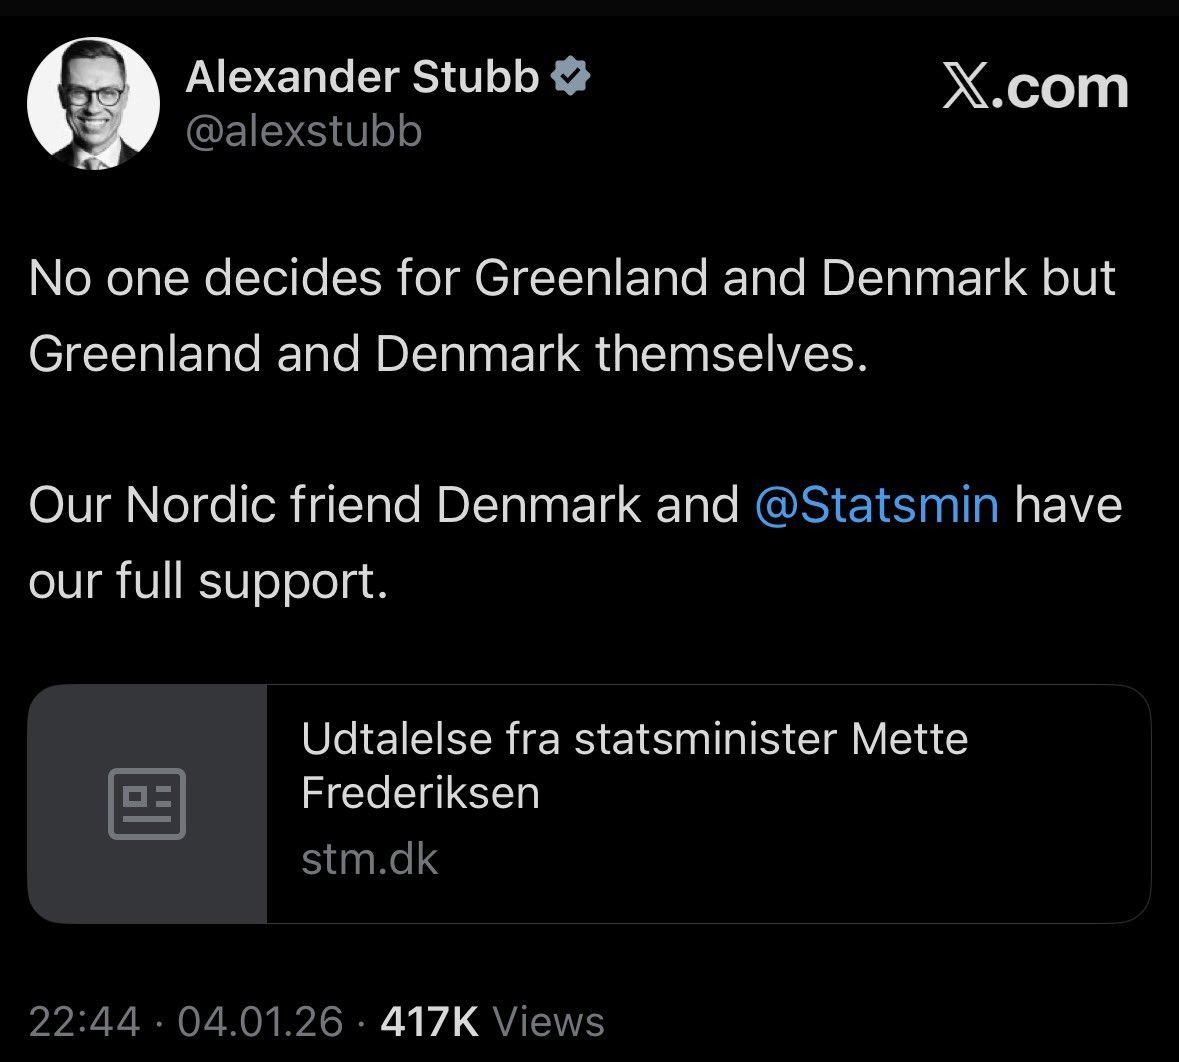The width and height of the screenshot is (1179, 1062).
Task: Click the stm.dk domain text
Action: coord(369,859)
